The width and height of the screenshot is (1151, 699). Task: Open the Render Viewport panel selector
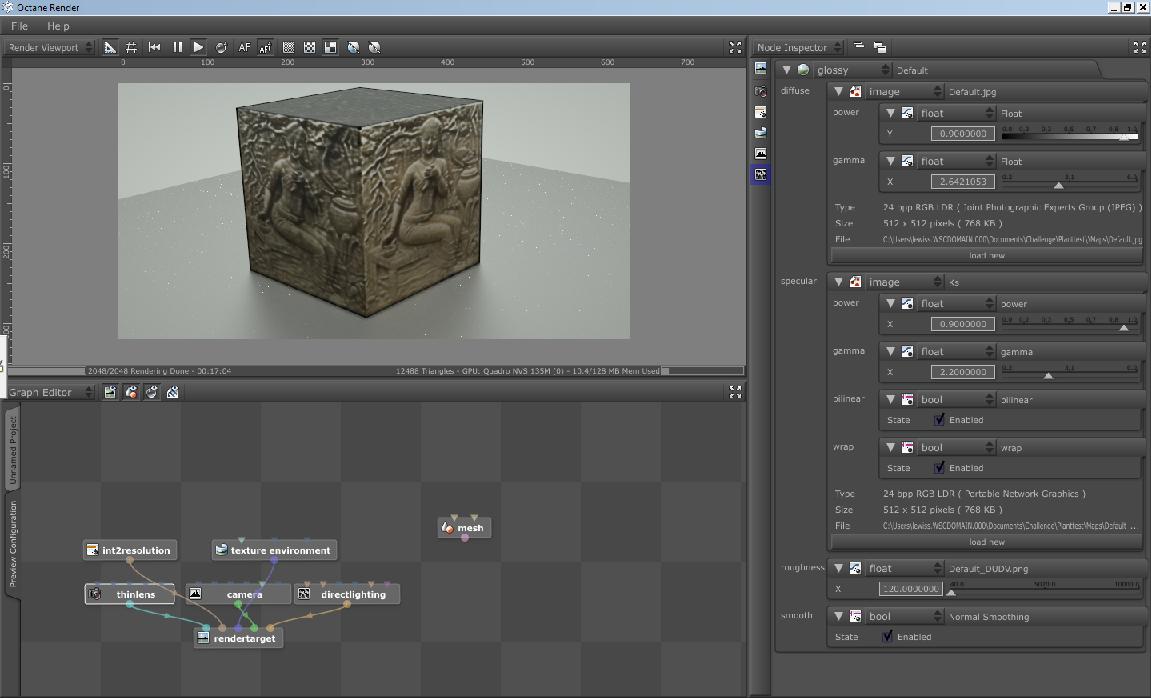48,47
